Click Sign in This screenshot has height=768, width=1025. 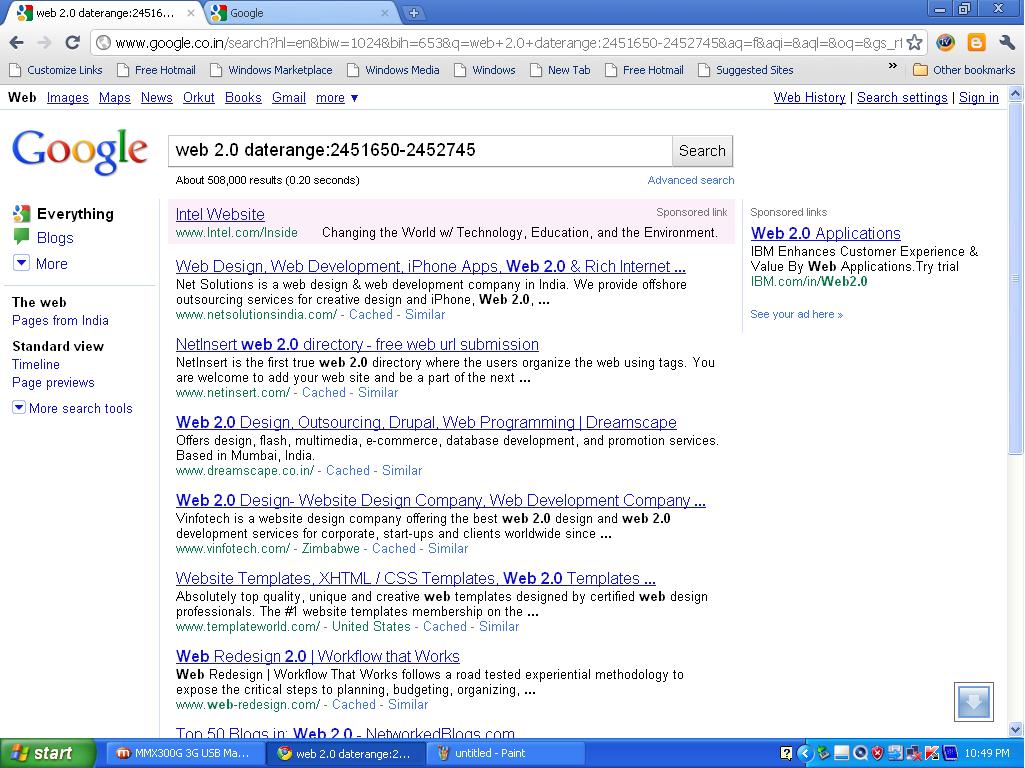(x=978, y=97)
